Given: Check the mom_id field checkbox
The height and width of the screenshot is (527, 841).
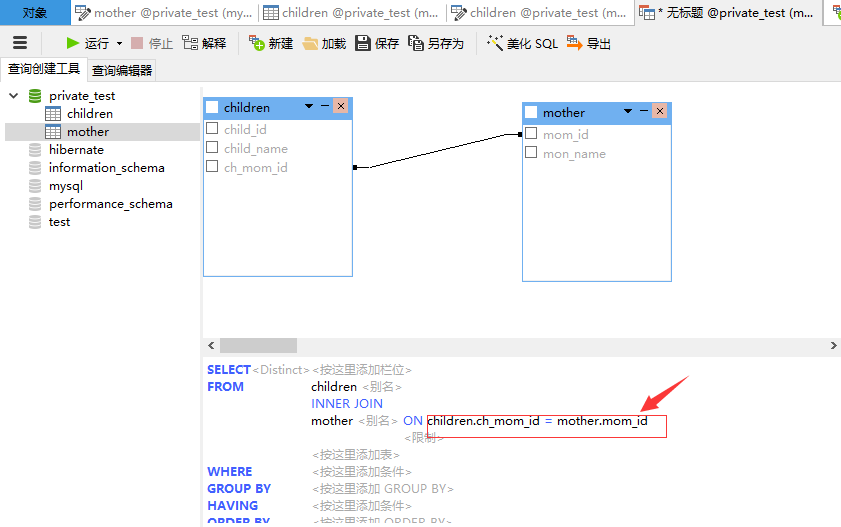Looking at the screenshot, I should [531, 133].
